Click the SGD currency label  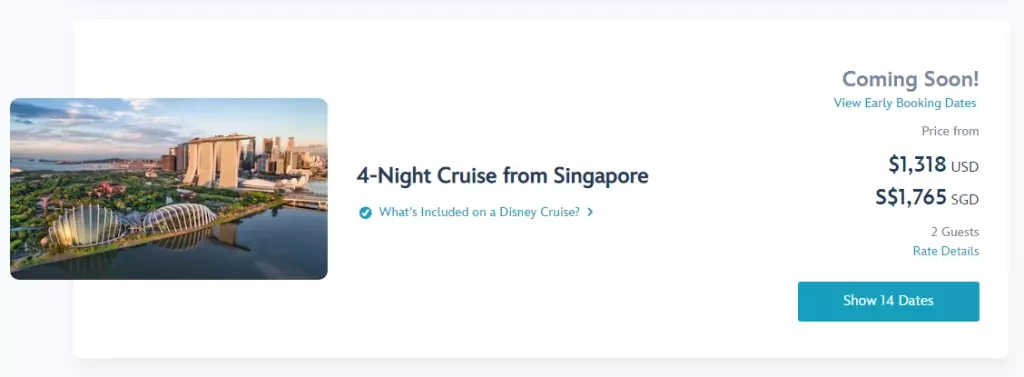[965, 199]
